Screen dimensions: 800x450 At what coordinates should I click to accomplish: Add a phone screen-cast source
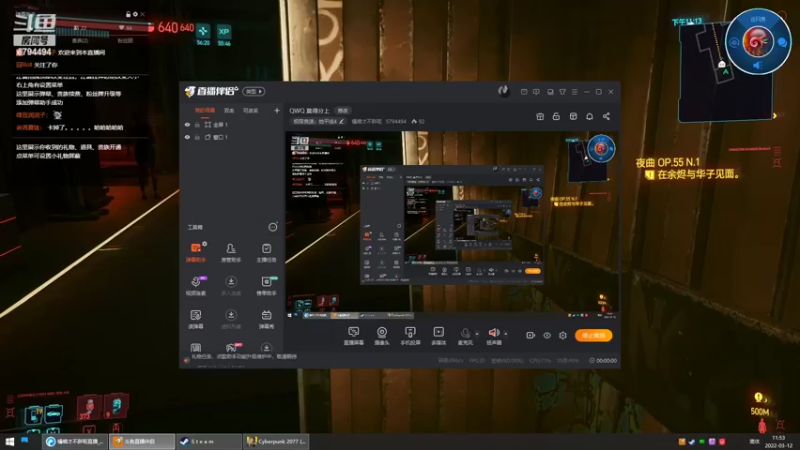[410, 336]
